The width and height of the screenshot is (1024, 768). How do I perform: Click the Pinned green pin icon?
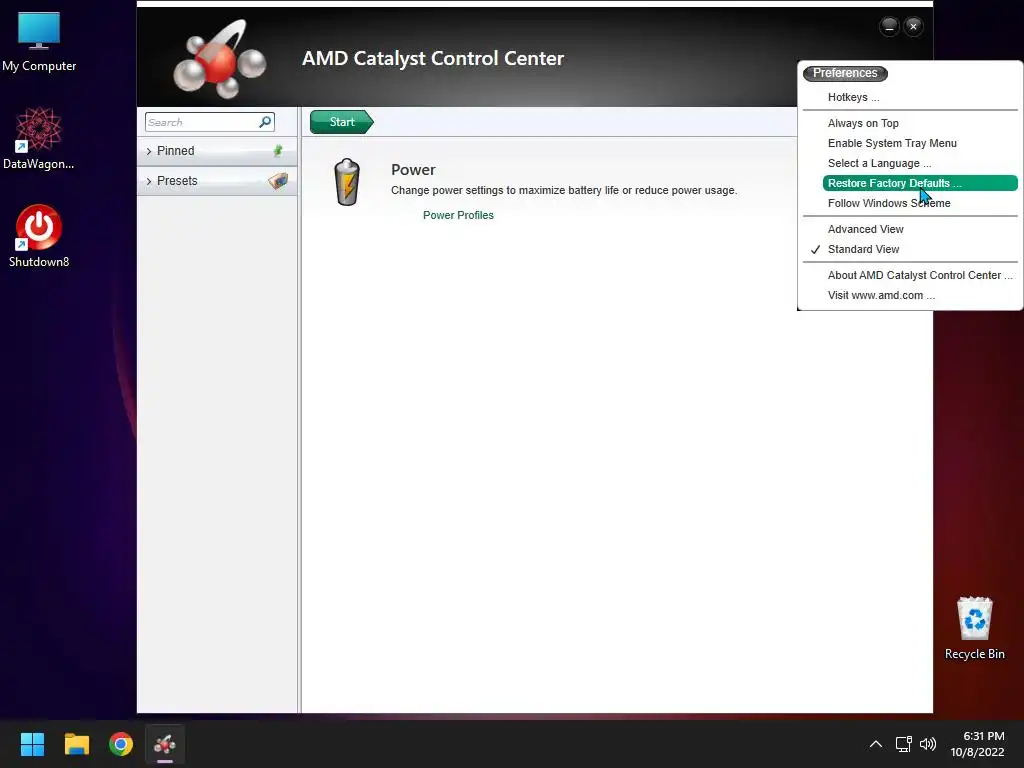coord(278,151)
